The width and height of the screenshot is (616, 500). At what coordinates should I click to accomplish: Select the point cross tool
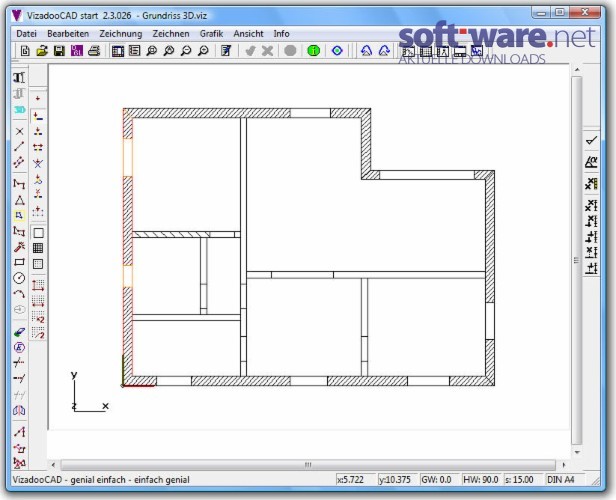[x=19, y=131]
